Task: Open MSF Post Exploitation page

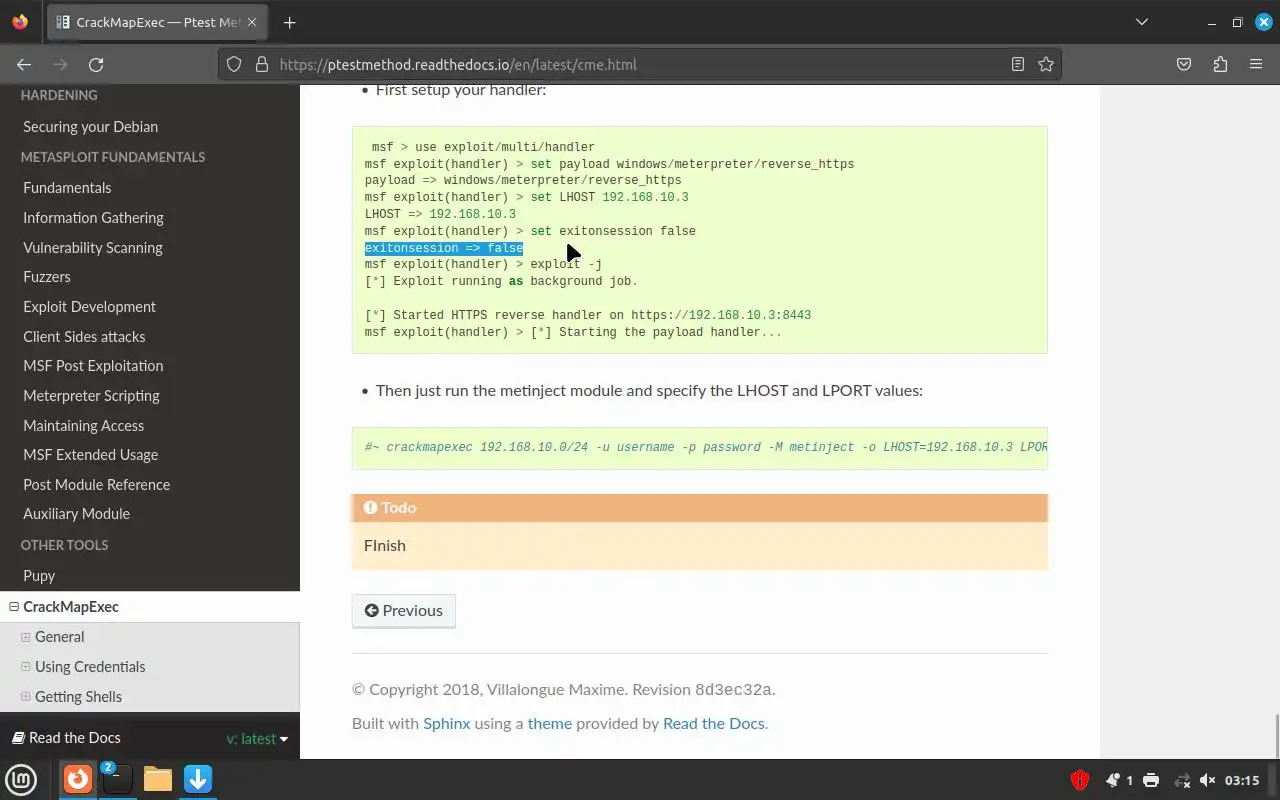Action: (93, 365)
